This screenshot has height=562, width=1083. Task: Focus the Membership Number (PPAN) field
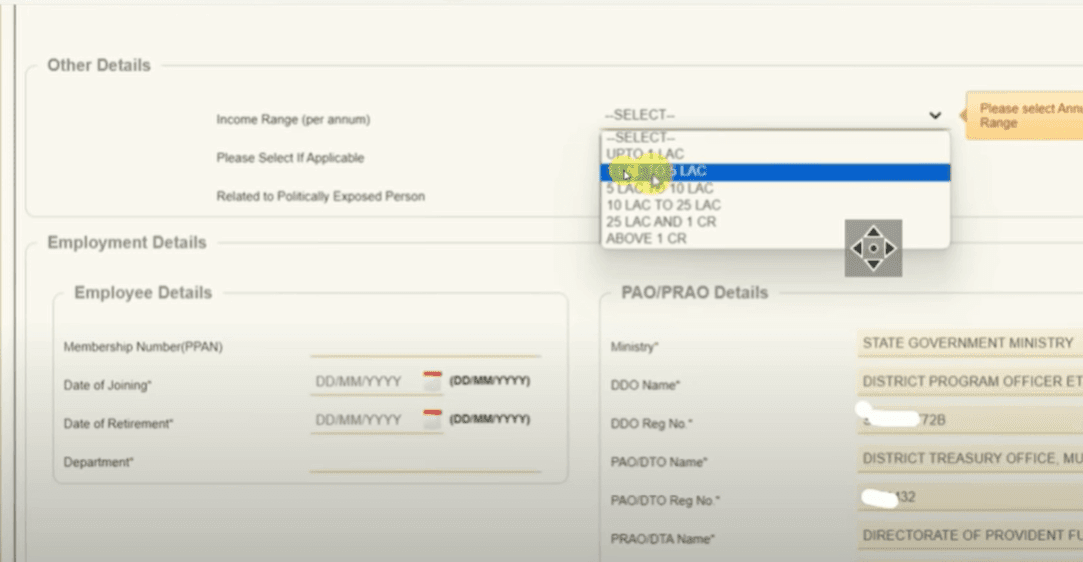point(425,345)
